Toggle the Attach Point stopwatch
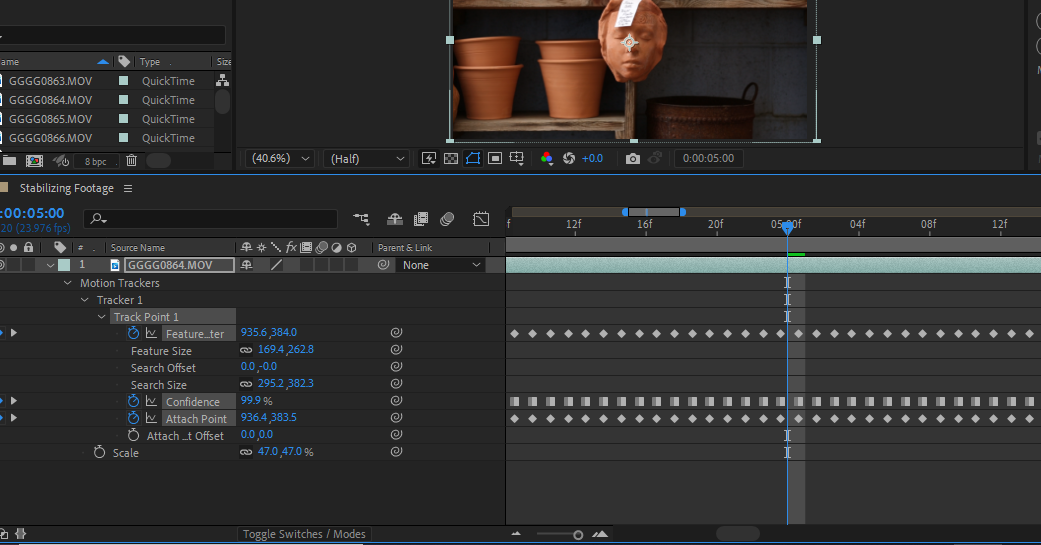The image size is (1041, 545). click(133, 418)
